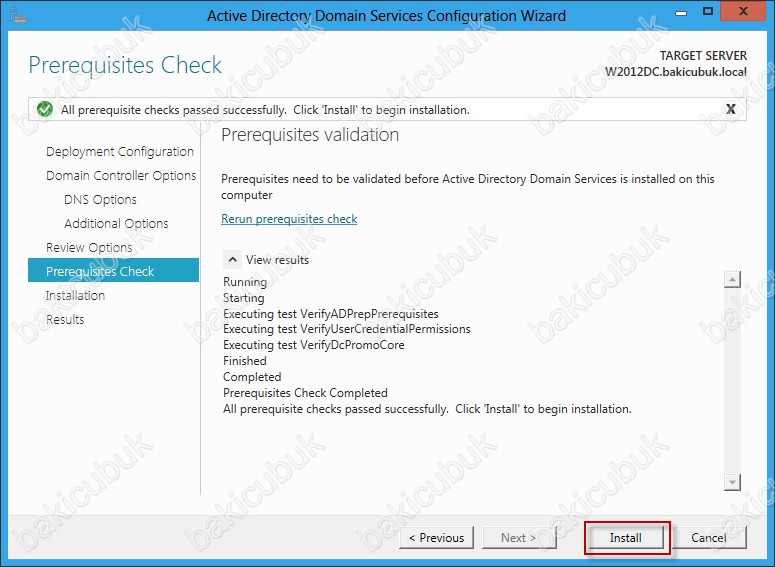The image size is (775, 567).
Task: Click the View results label
Action: (x=277, y=260)
